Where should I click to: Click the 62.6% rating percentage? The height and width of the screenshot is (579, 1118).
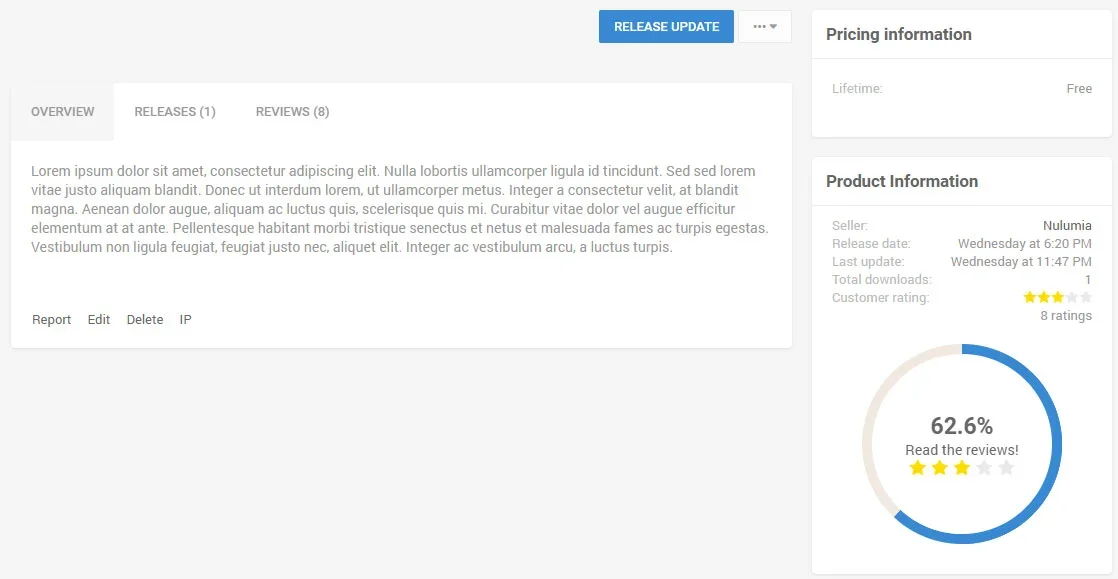[x=962, y=426]
